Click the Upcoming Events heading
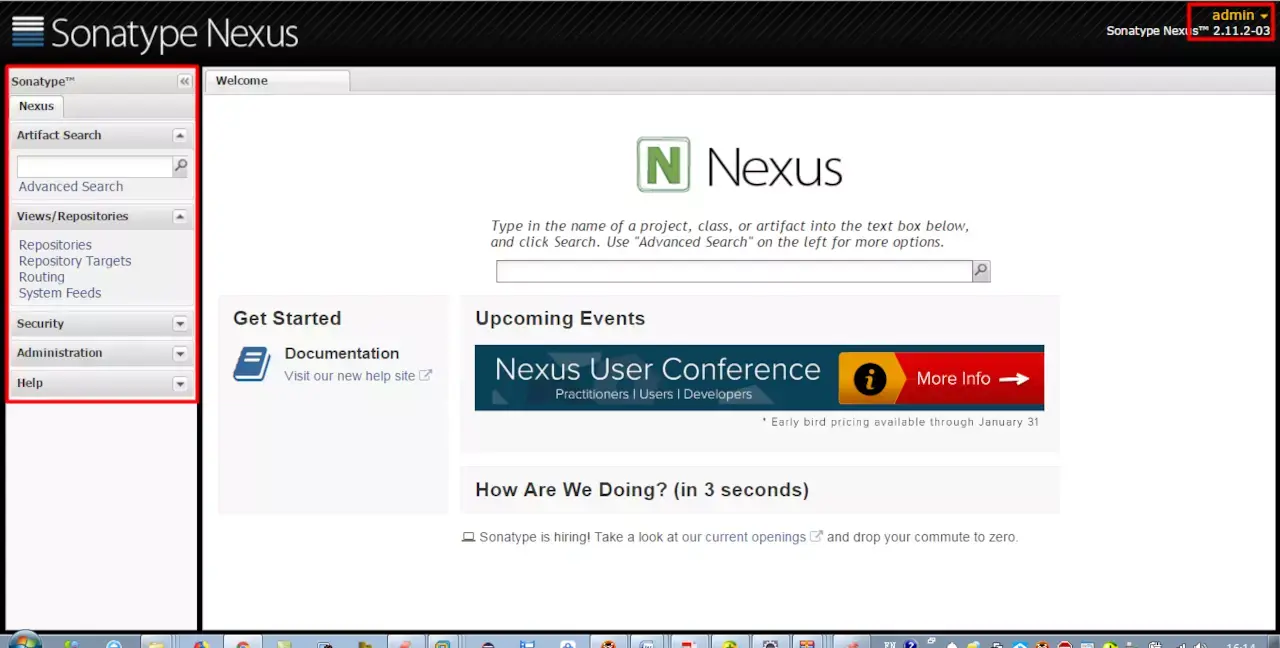Screen dimensions: 1280x648 coord(560,318)
